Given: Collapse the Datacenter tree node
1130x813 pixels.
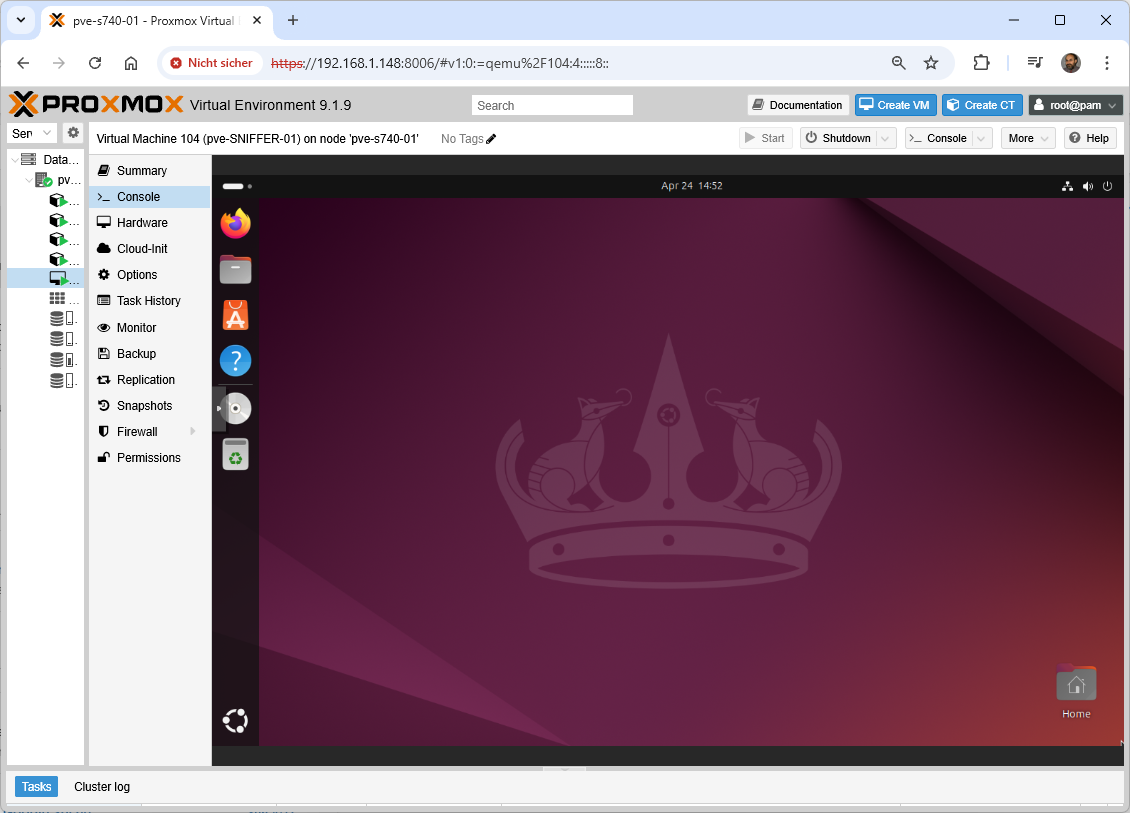Looking at the screenshot, I should click(x=14, y=160).
